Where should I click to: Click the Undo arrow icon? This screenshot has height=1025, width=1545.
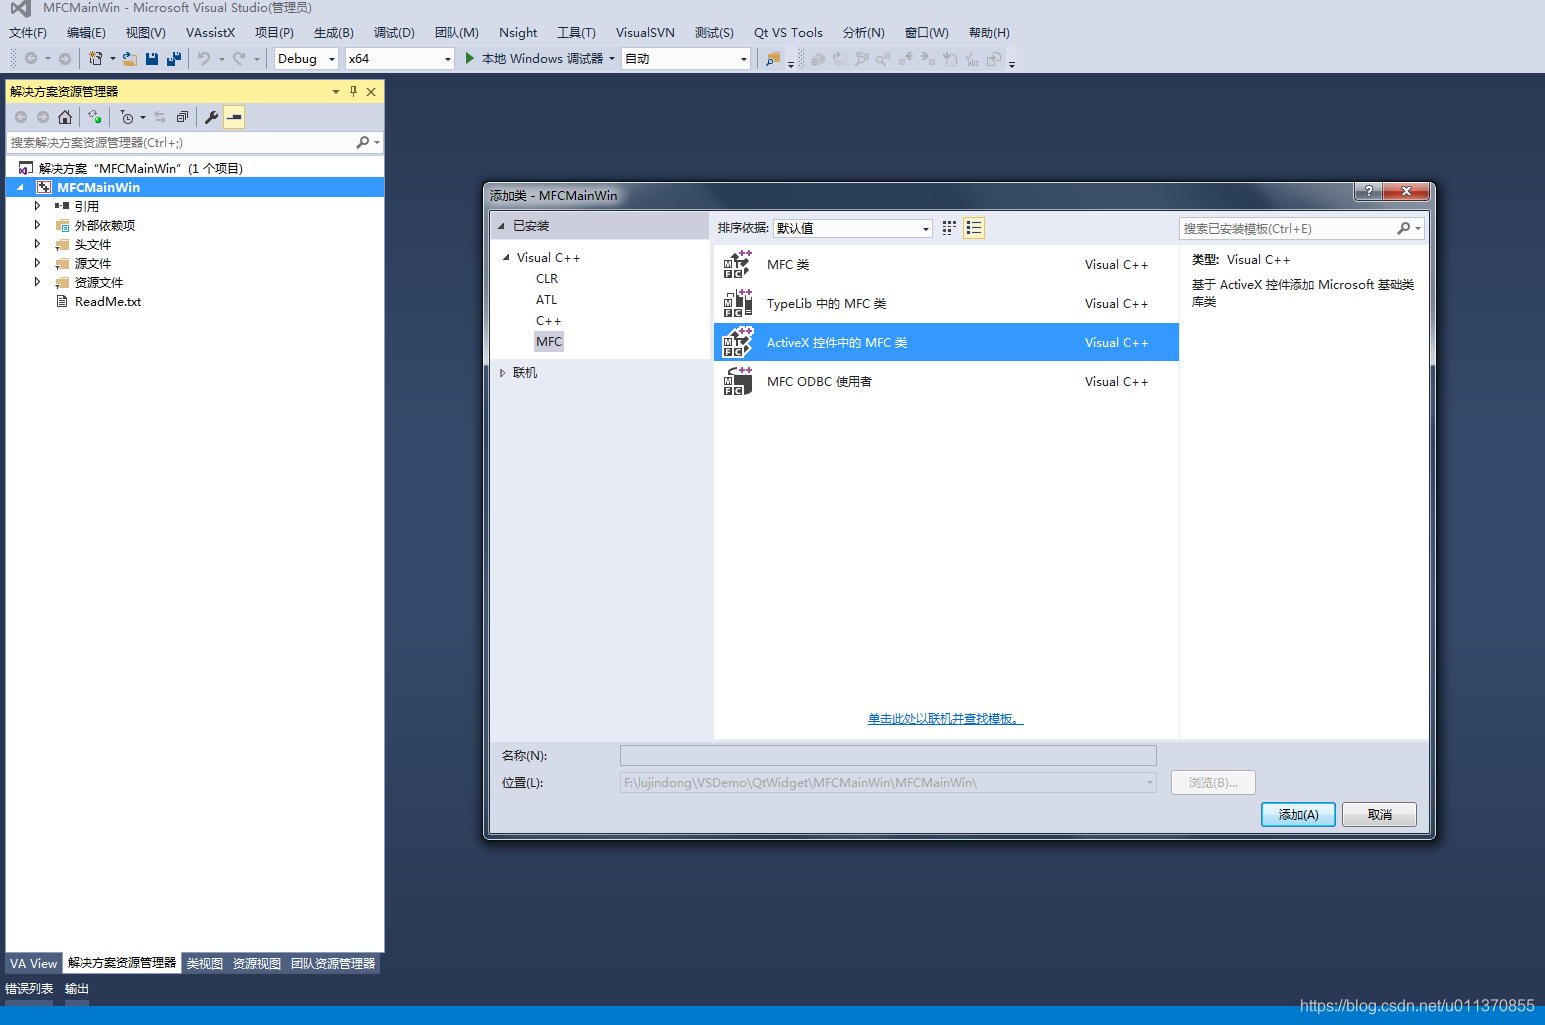204,59
